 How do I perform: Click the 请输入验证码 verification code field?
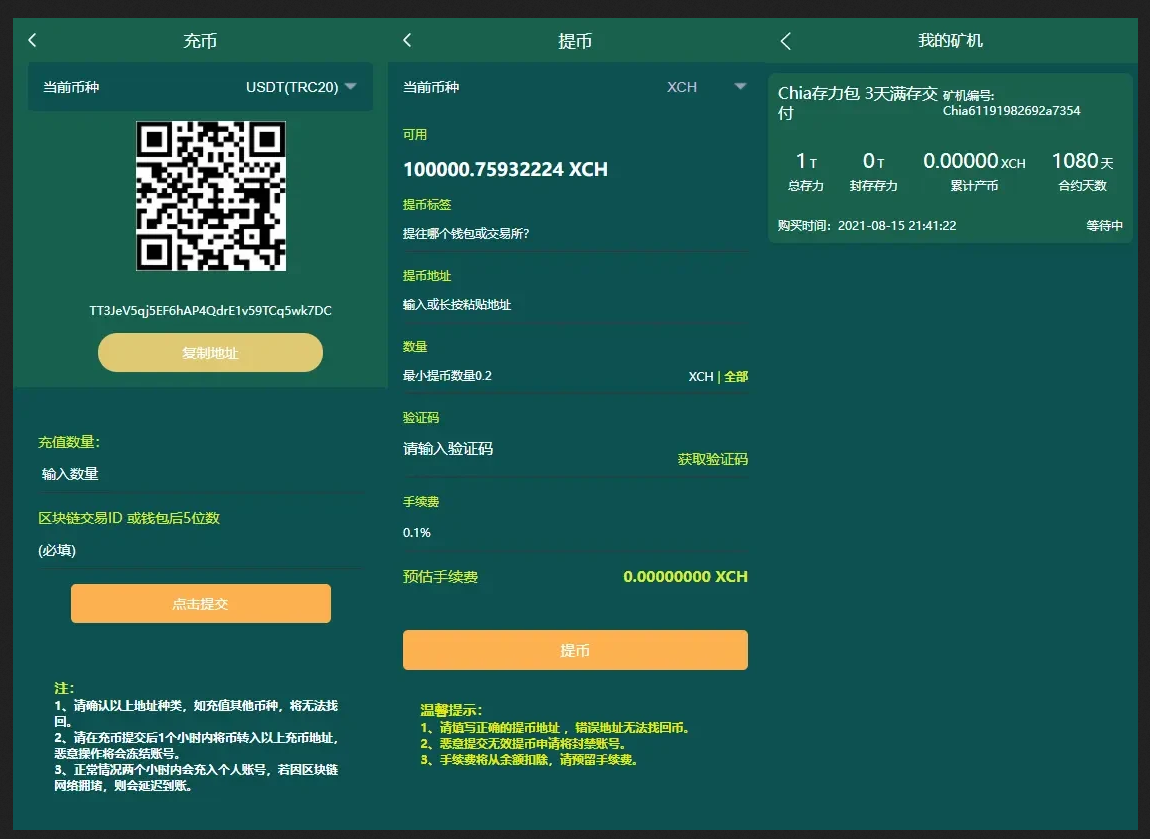pyautogui.click(x=530, y=450)
